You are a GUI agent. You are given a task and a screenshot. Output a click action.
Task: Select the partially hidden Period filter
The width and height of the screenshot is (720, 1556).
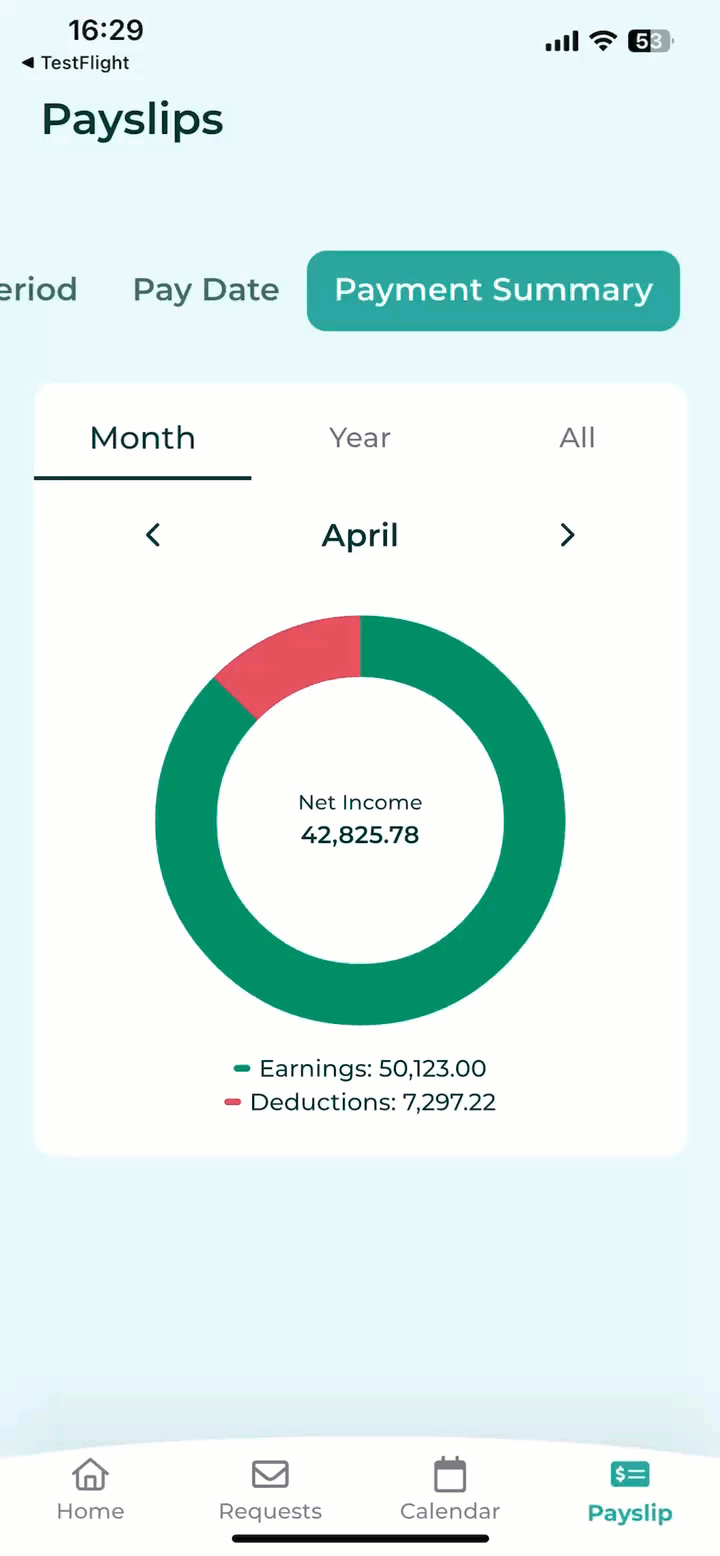(x=38, y=290)
